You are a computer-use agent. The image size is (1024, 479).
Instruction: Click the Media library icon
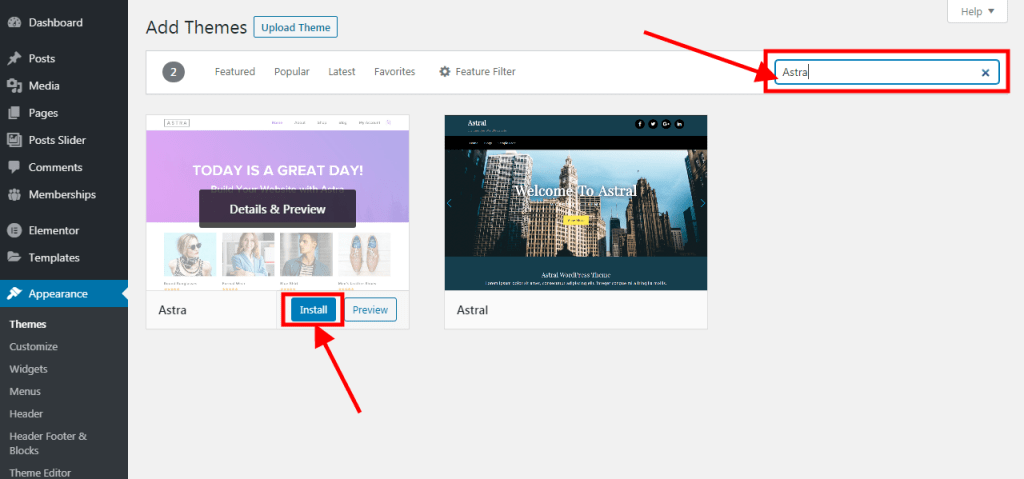click(x=14, y=86)
